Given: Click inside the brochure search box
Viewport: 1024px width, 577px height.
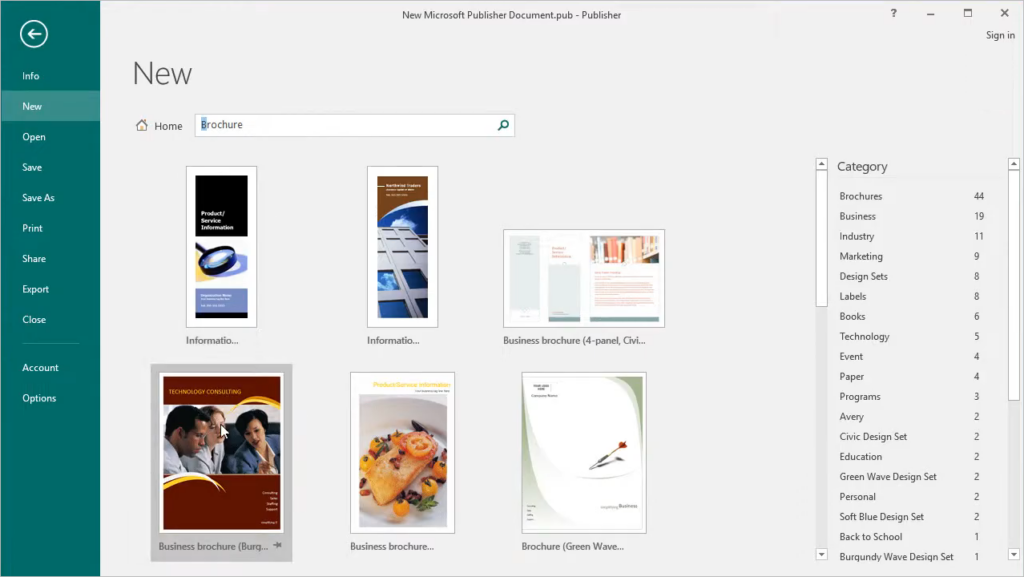Looking at the screenshot, I should [x=350, y=125].
